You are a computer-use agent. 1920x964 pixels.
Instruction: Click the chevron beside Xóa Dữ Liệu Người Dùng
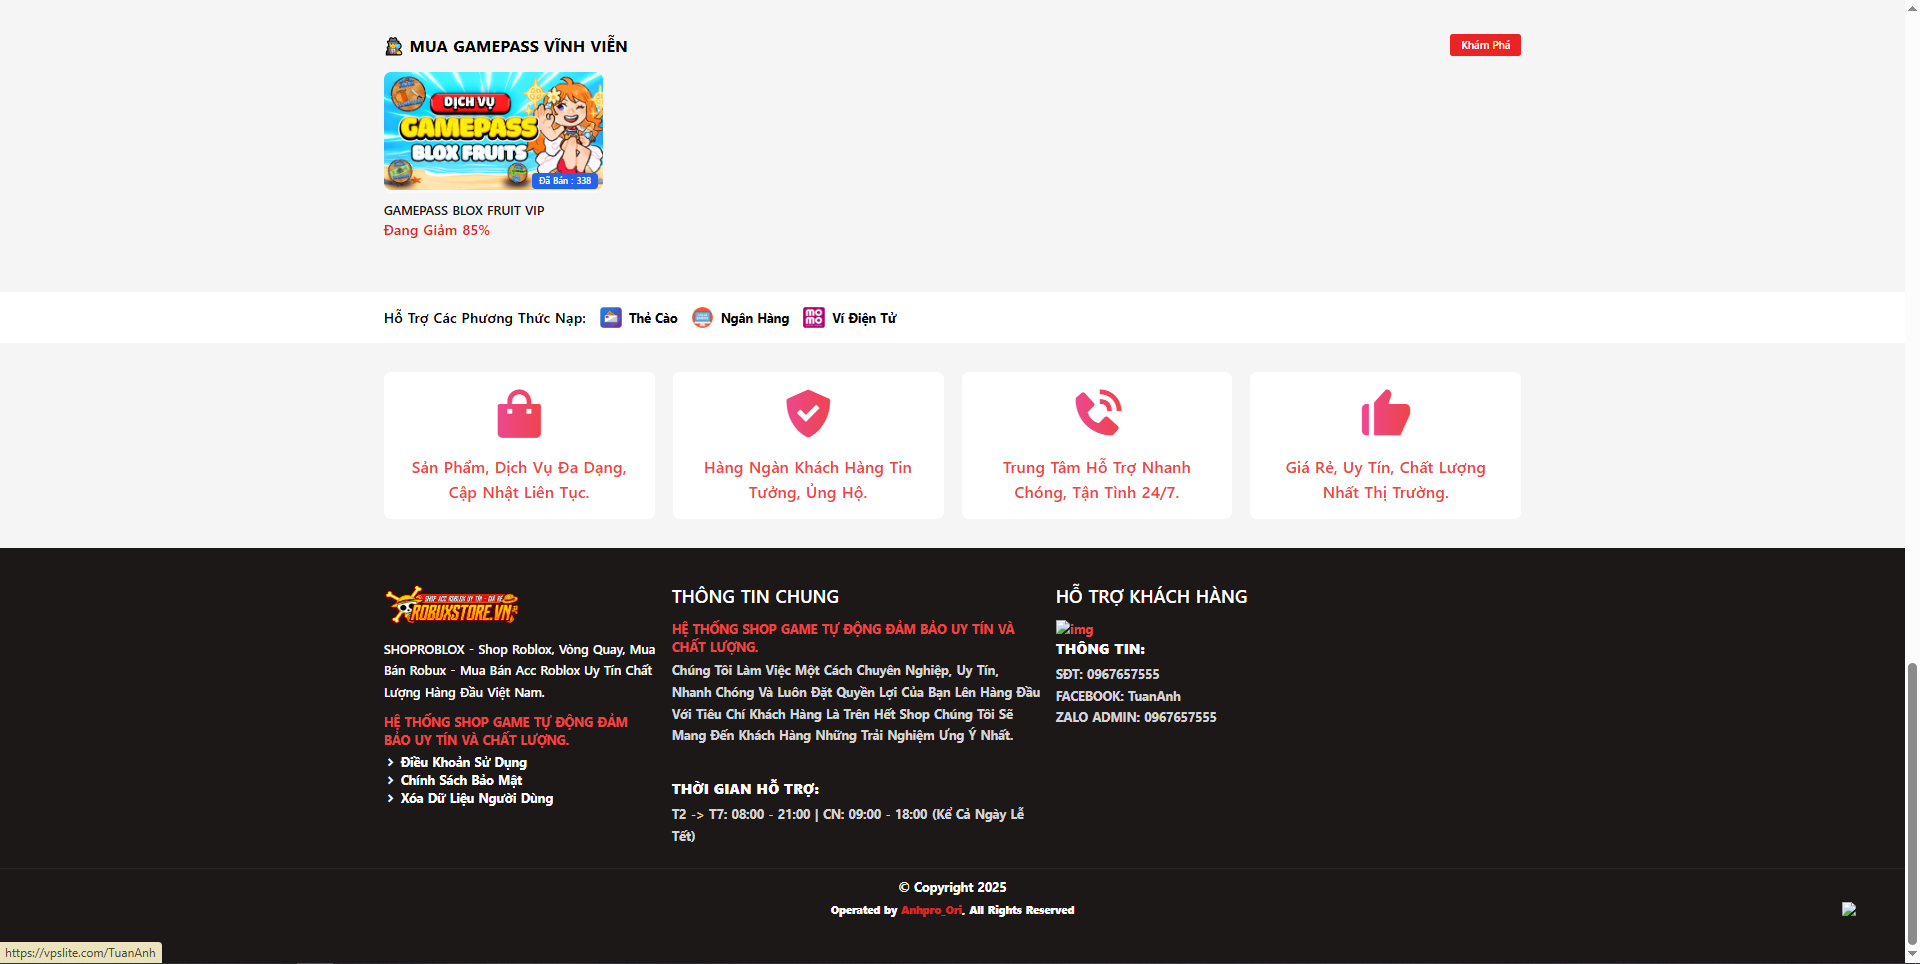tap(390, 798)
